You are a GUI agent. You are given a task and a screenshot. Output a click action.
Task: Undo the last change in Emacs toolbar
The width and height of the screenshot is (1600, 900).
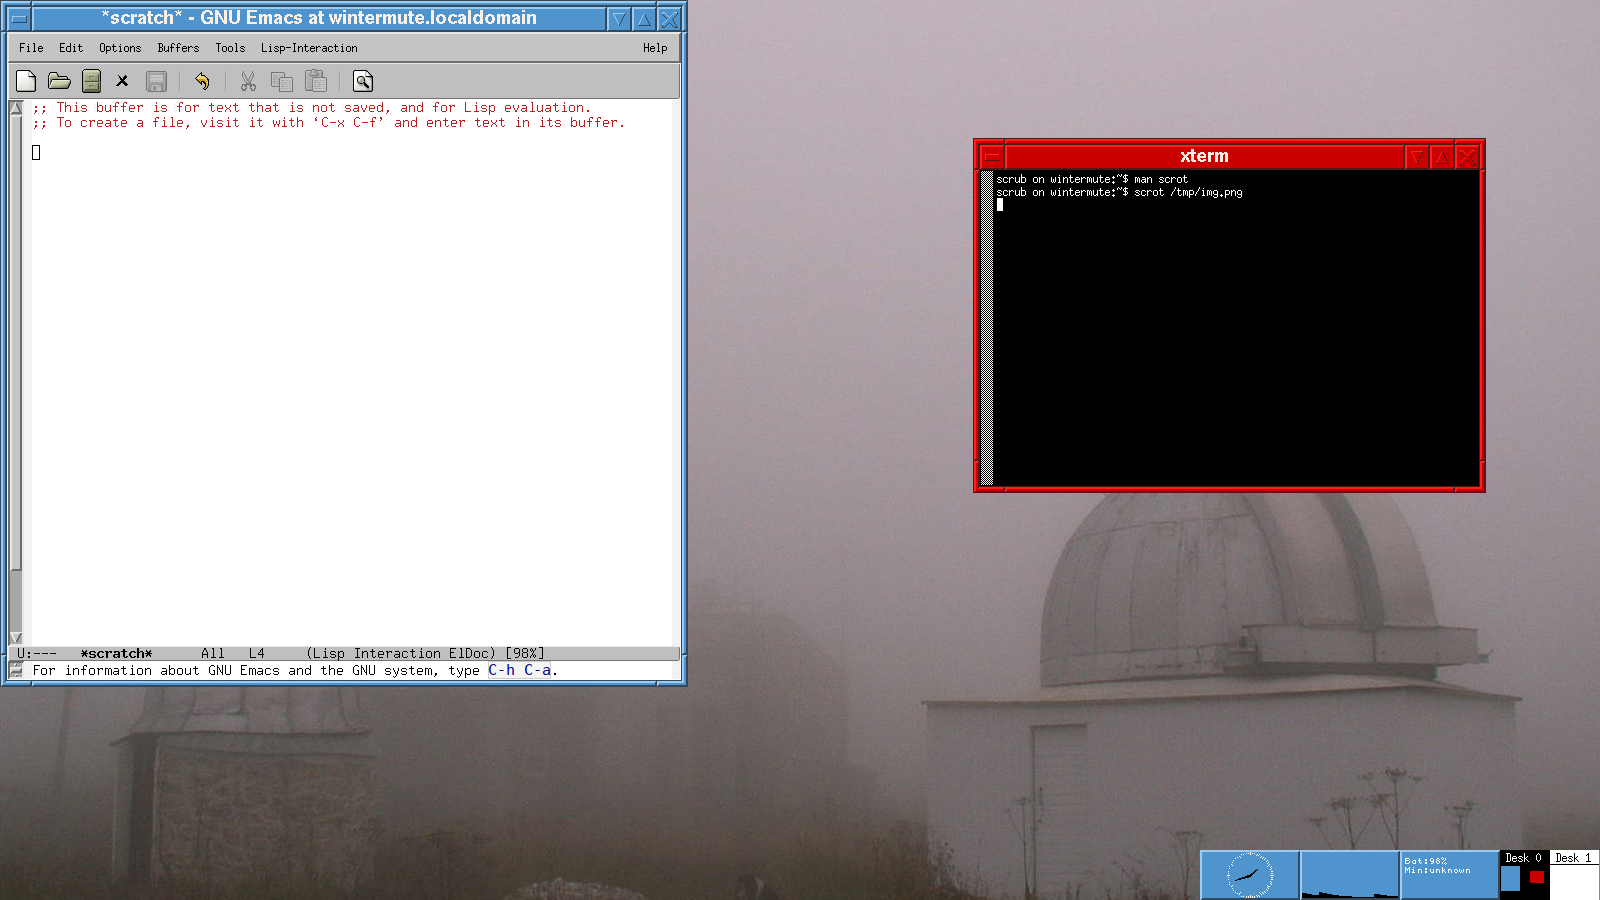point(202,81)
